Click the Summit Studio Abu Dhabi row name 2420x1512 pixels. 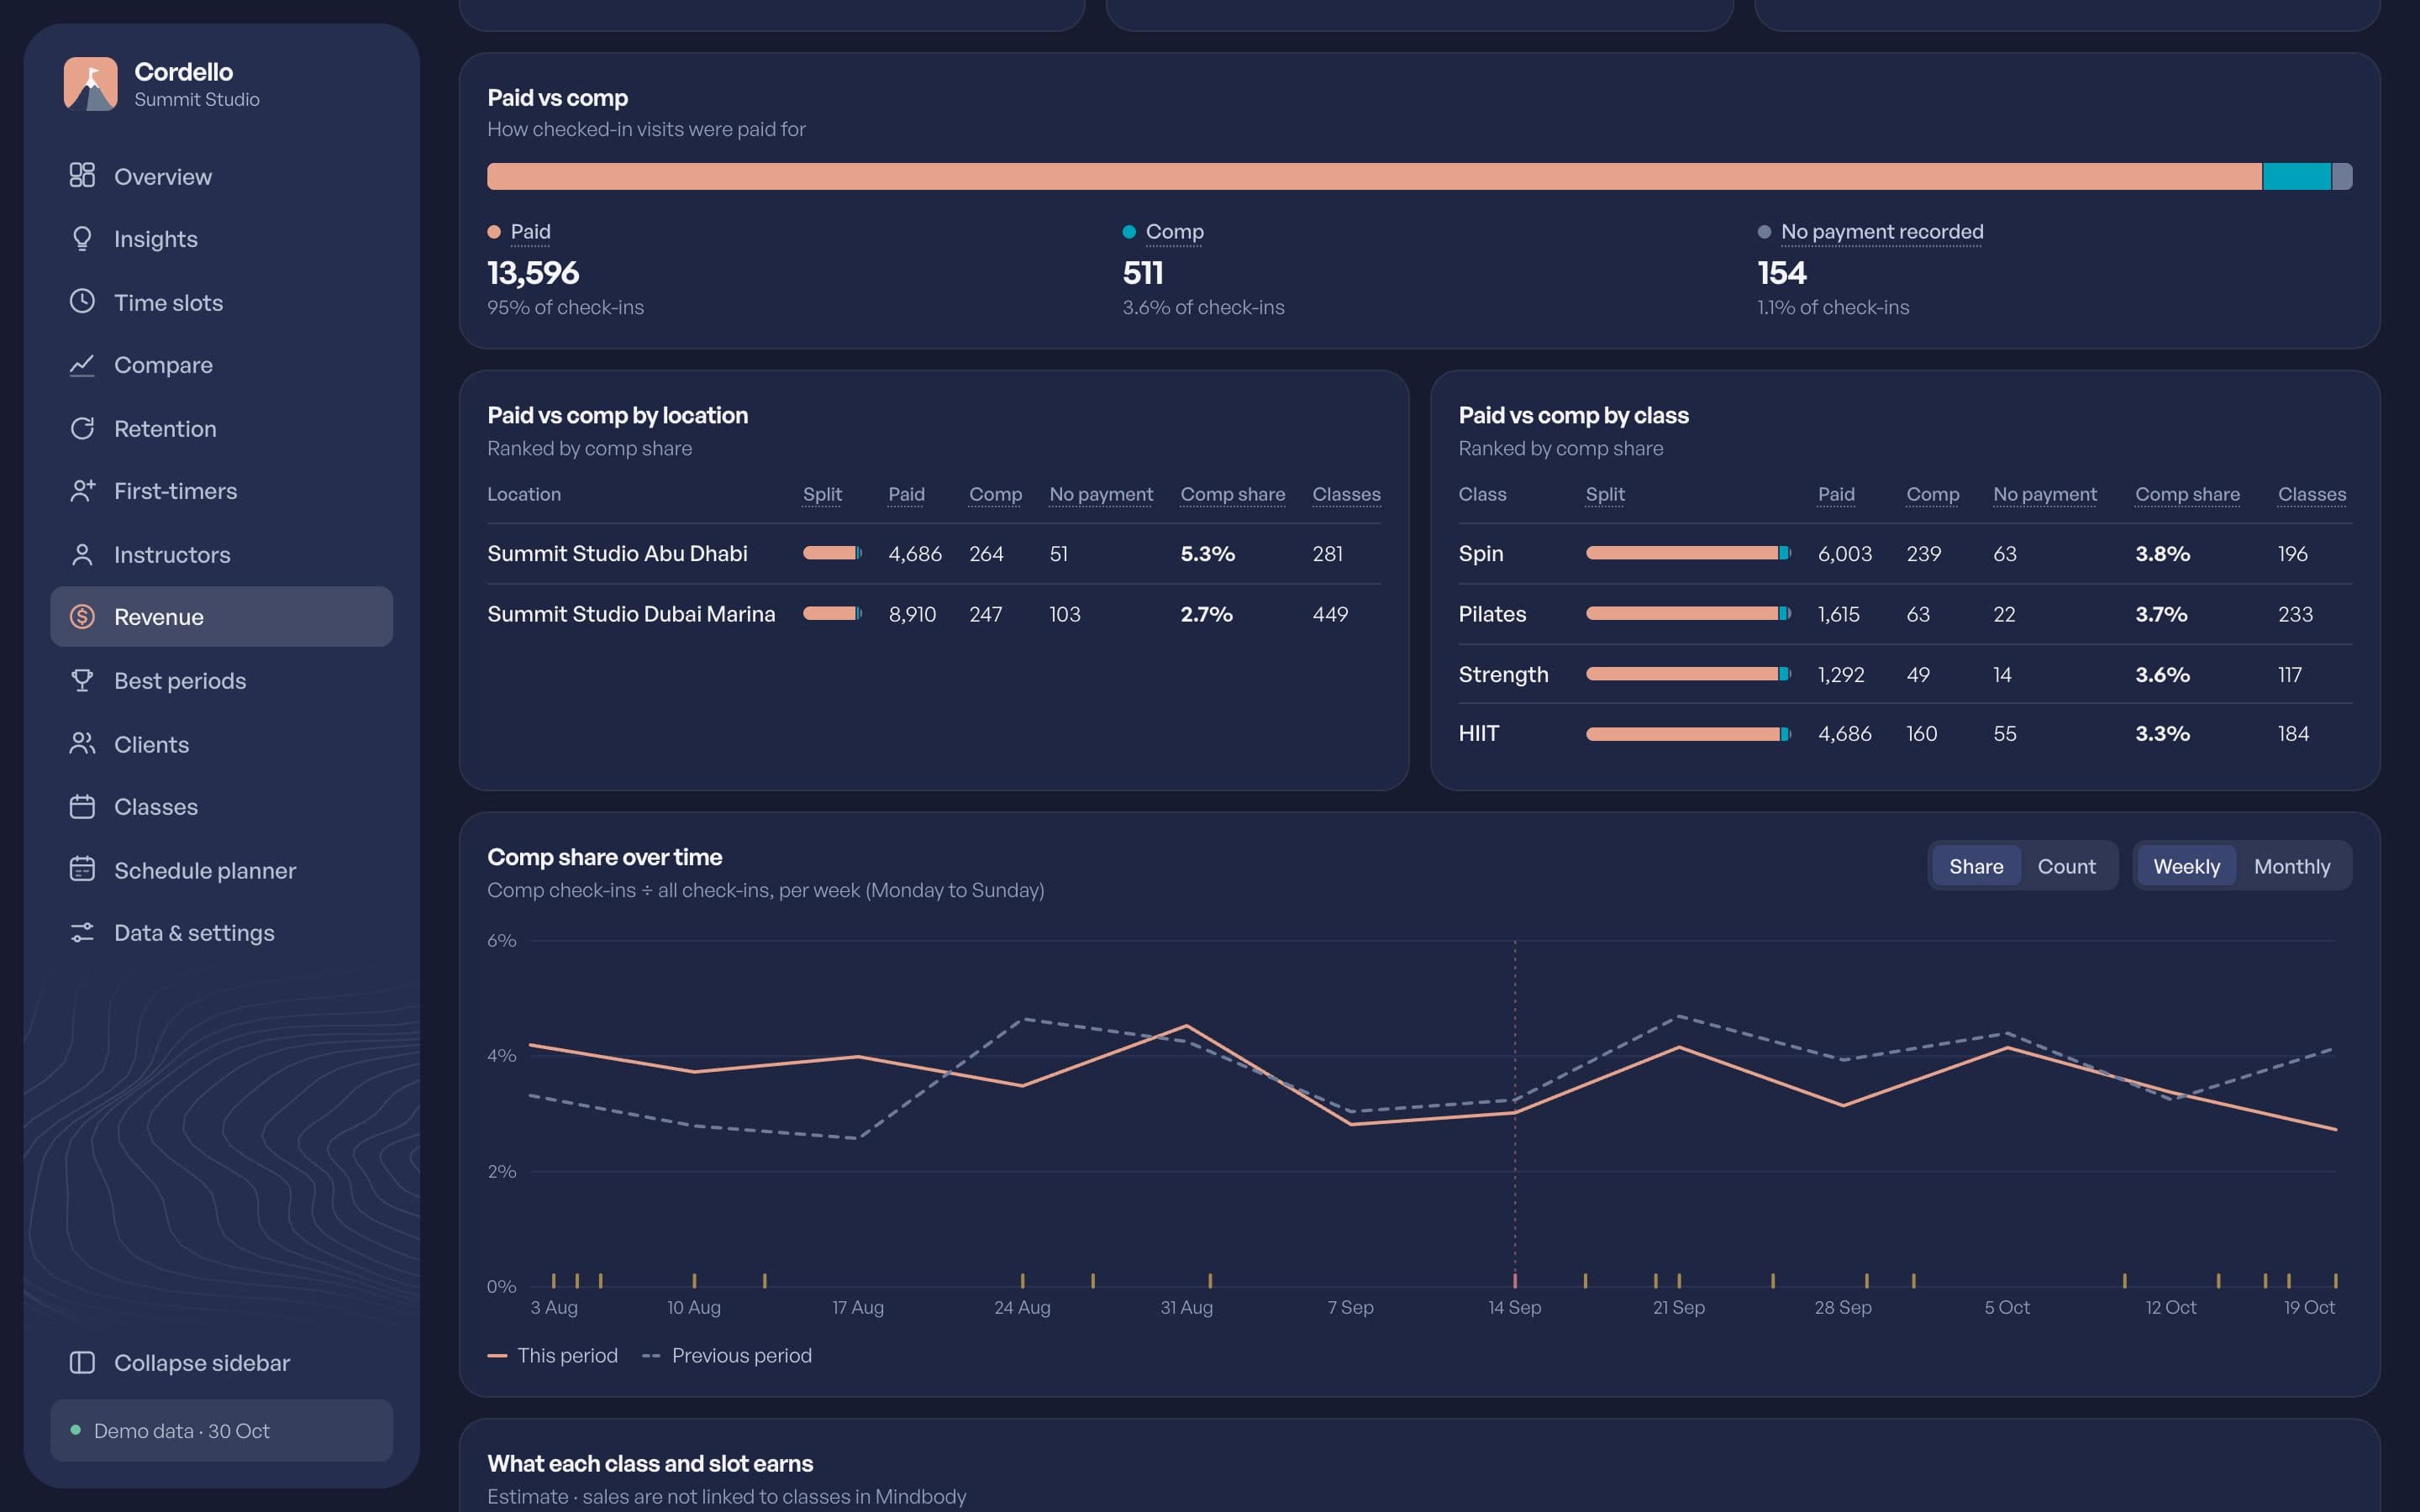pyautogui.click(x=617, y=553)
